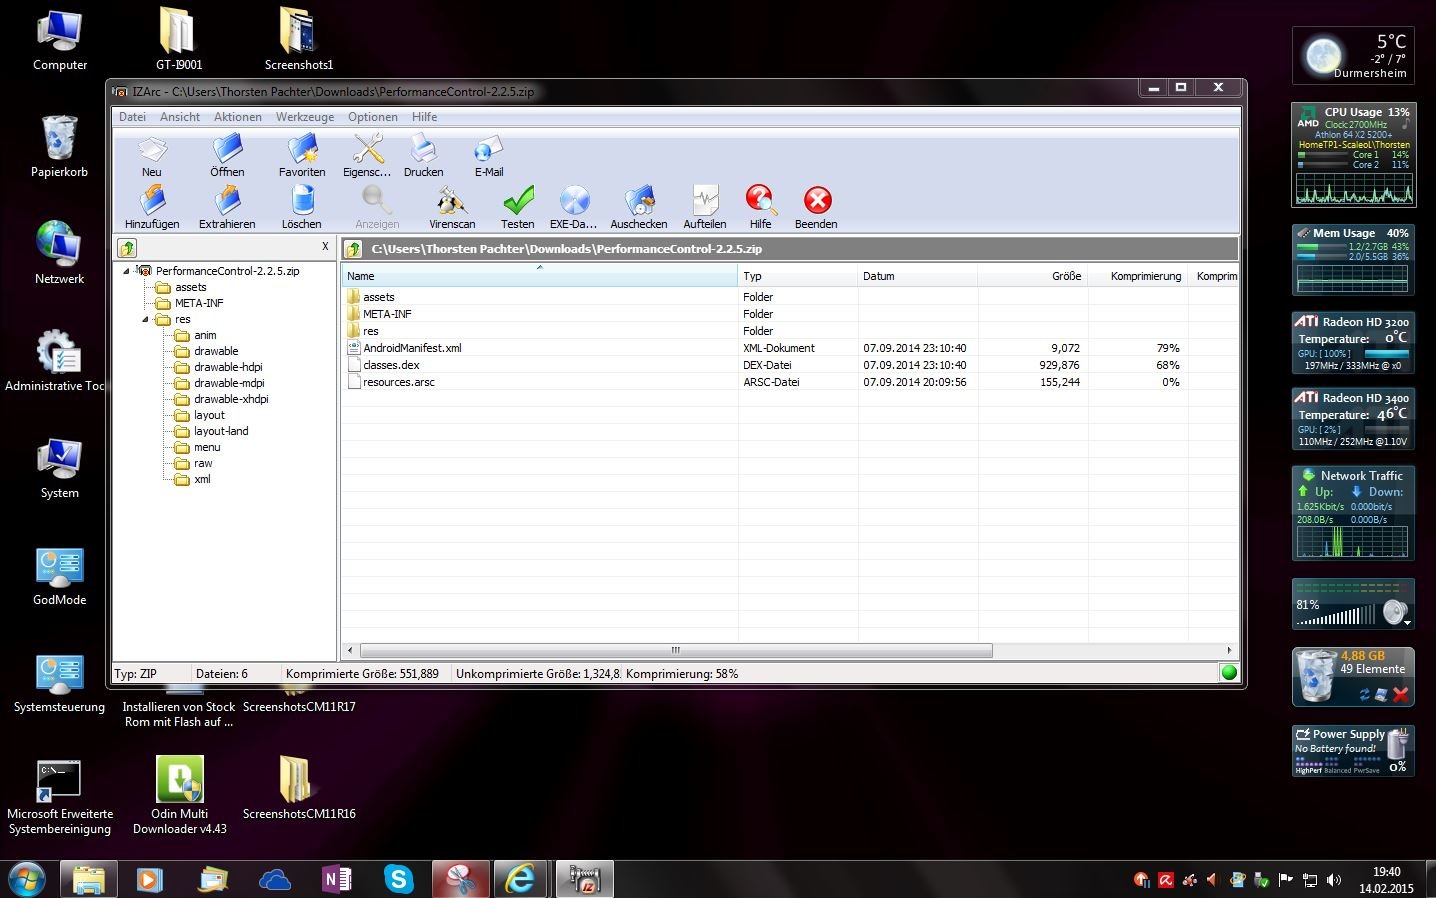The width and height of the screenshot is (1436, 898).
Task: Click the horizontal scrollbar thumb
Action: coord(676,650)
